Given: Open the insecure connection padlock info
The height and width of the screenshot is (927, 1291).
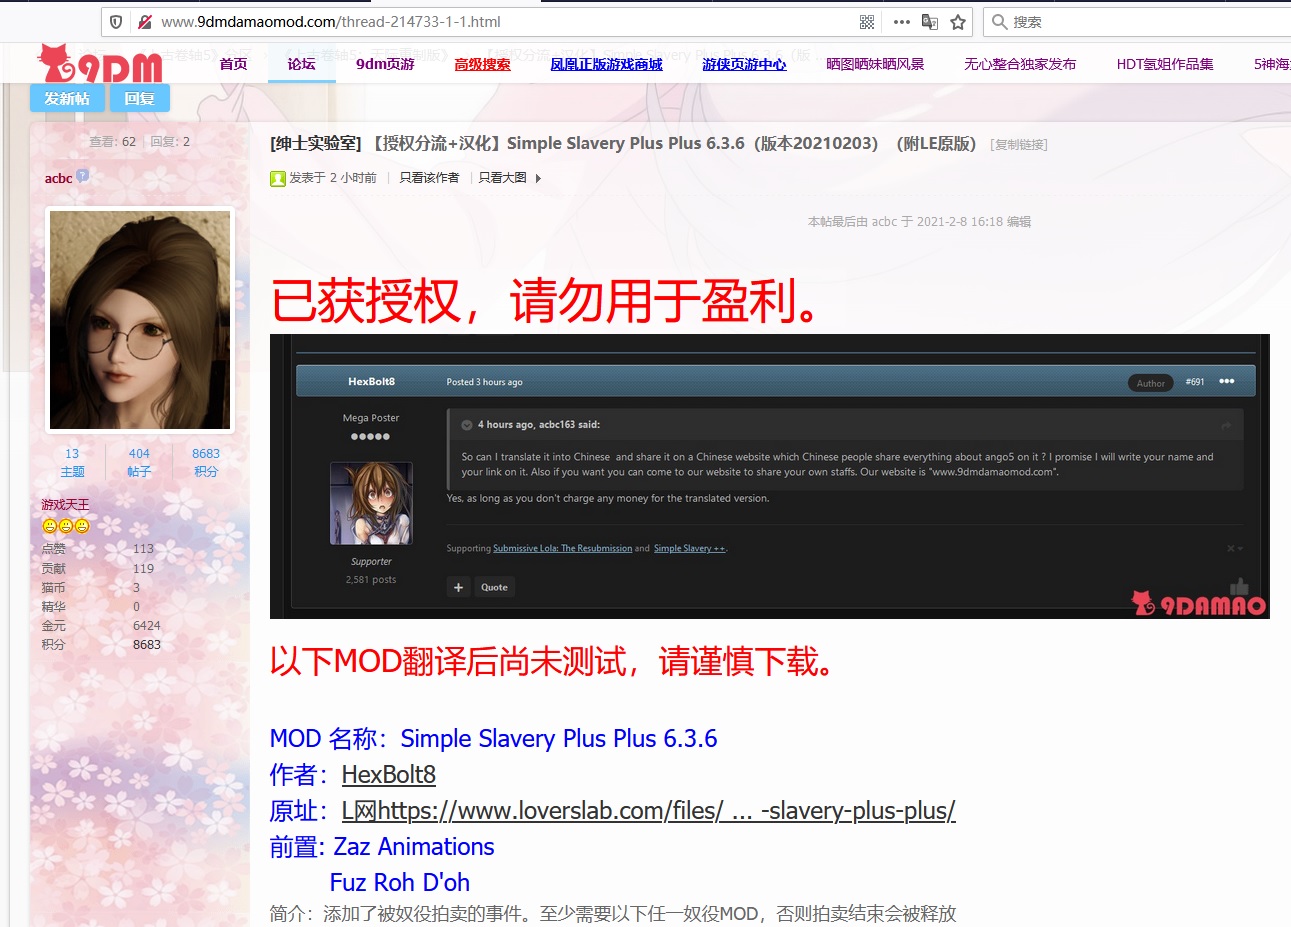Looking at the screenshot, I should 144,21.
